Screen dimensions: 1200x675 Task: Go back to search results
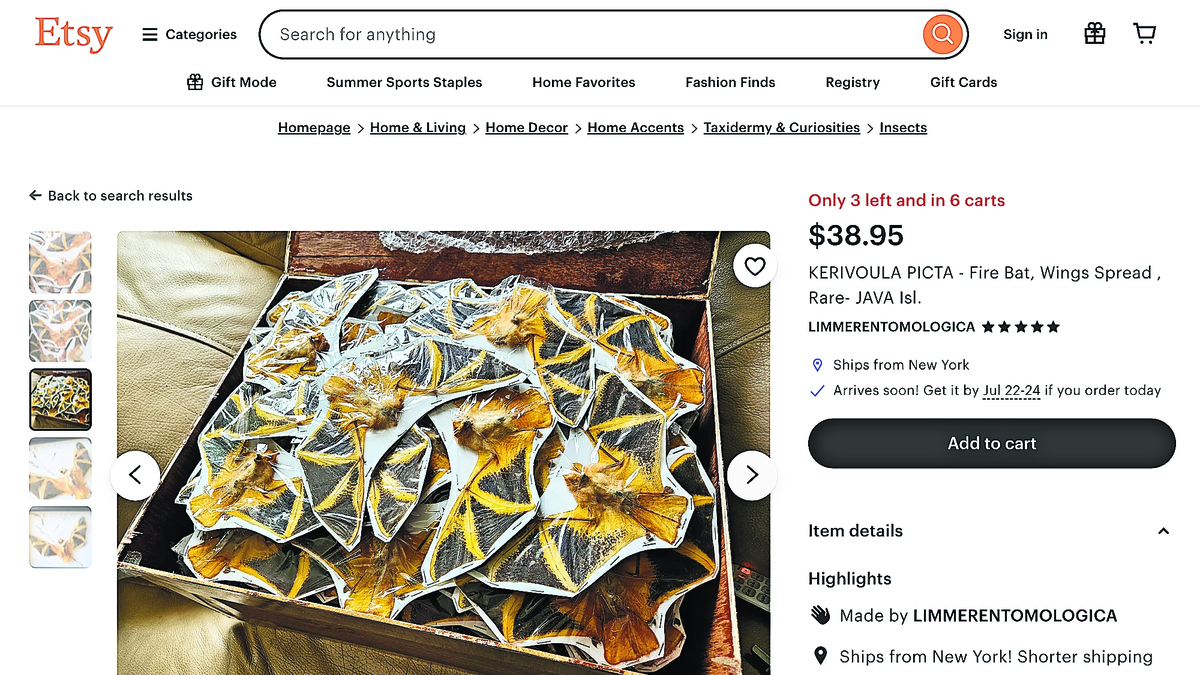pyautogui.click(x=111, y=196)
